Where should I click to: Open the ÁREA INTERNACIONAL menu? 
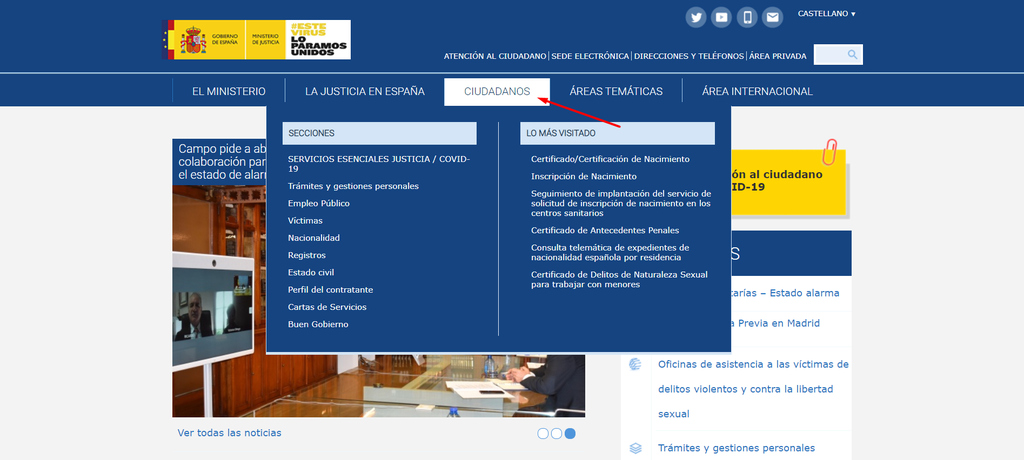[757, 91]
